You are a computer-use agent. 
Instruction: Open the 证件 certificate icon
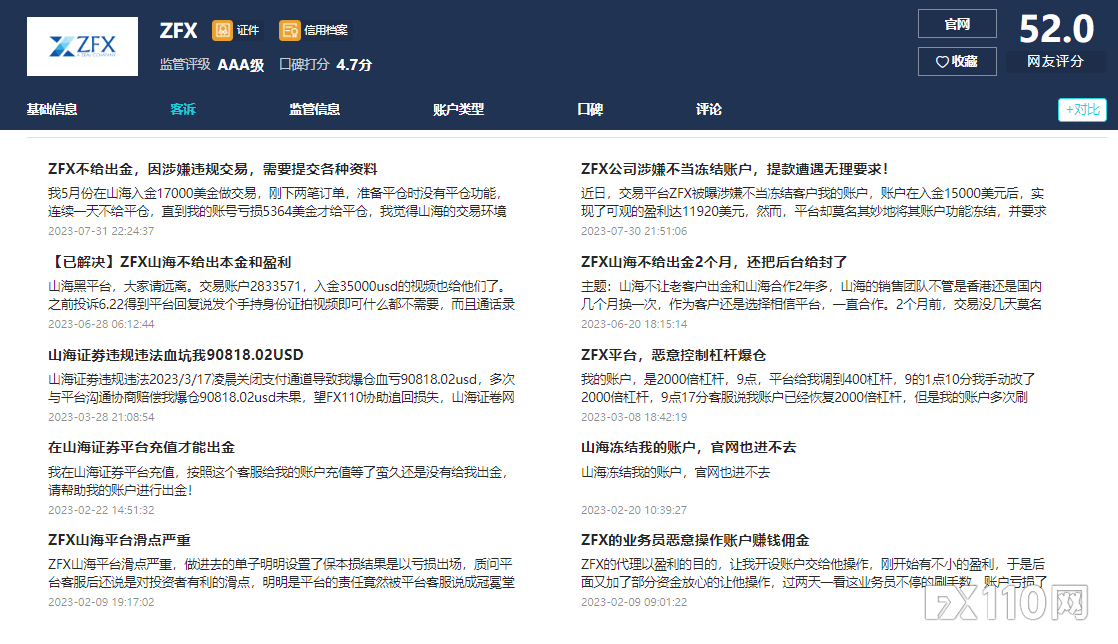pyautogui.click(x=222, y=30)
